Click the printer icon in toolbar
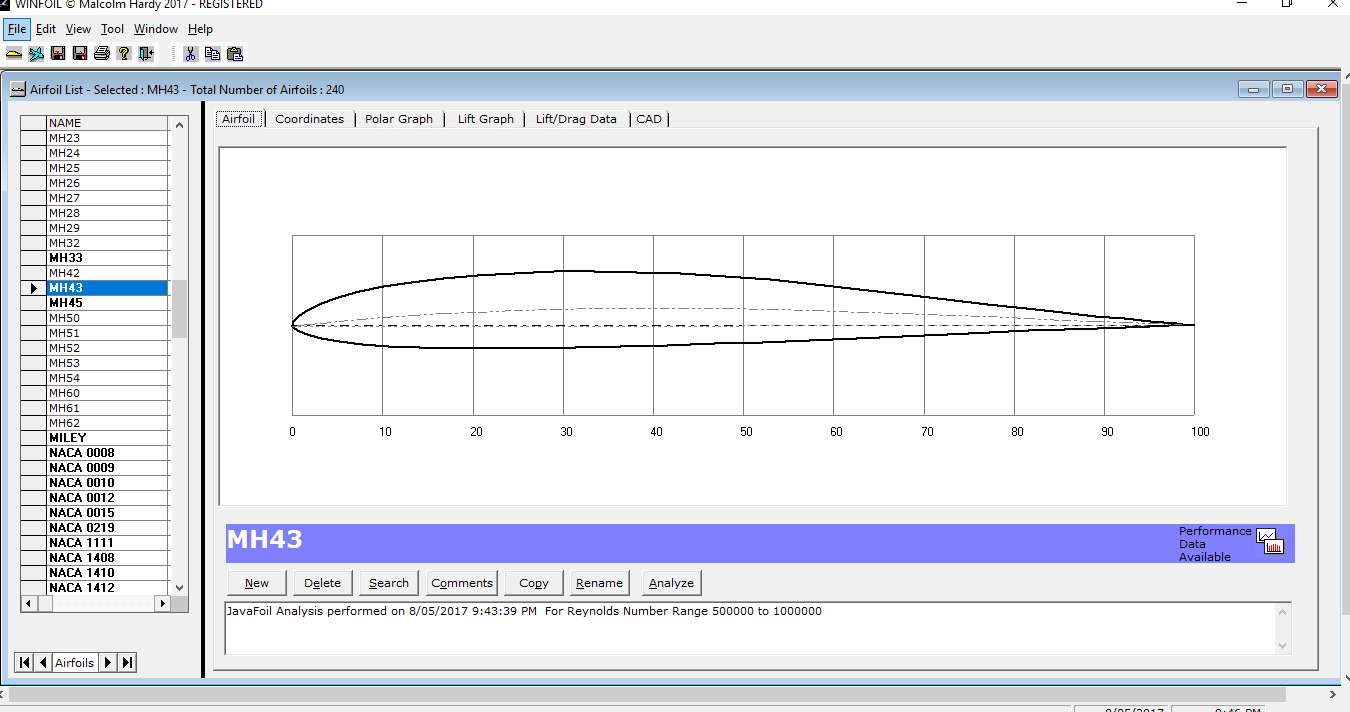 pyautogui.click(x=102, y=53)
